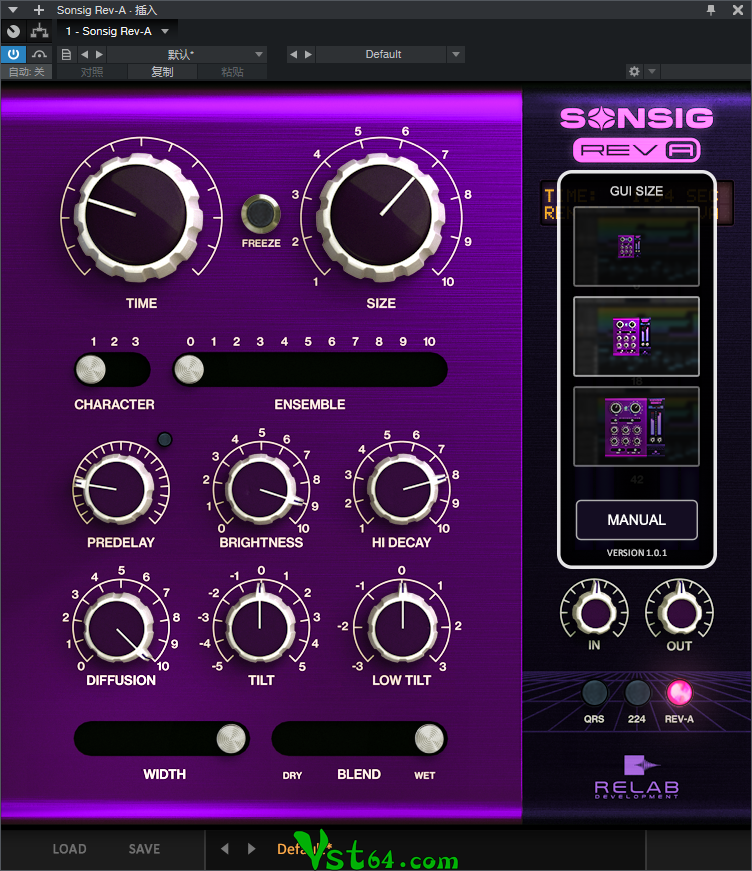Image resolution: width=752 pixels, height=871 pixels.
Task: Click the 粘贴 paste button
Action: 232,72
